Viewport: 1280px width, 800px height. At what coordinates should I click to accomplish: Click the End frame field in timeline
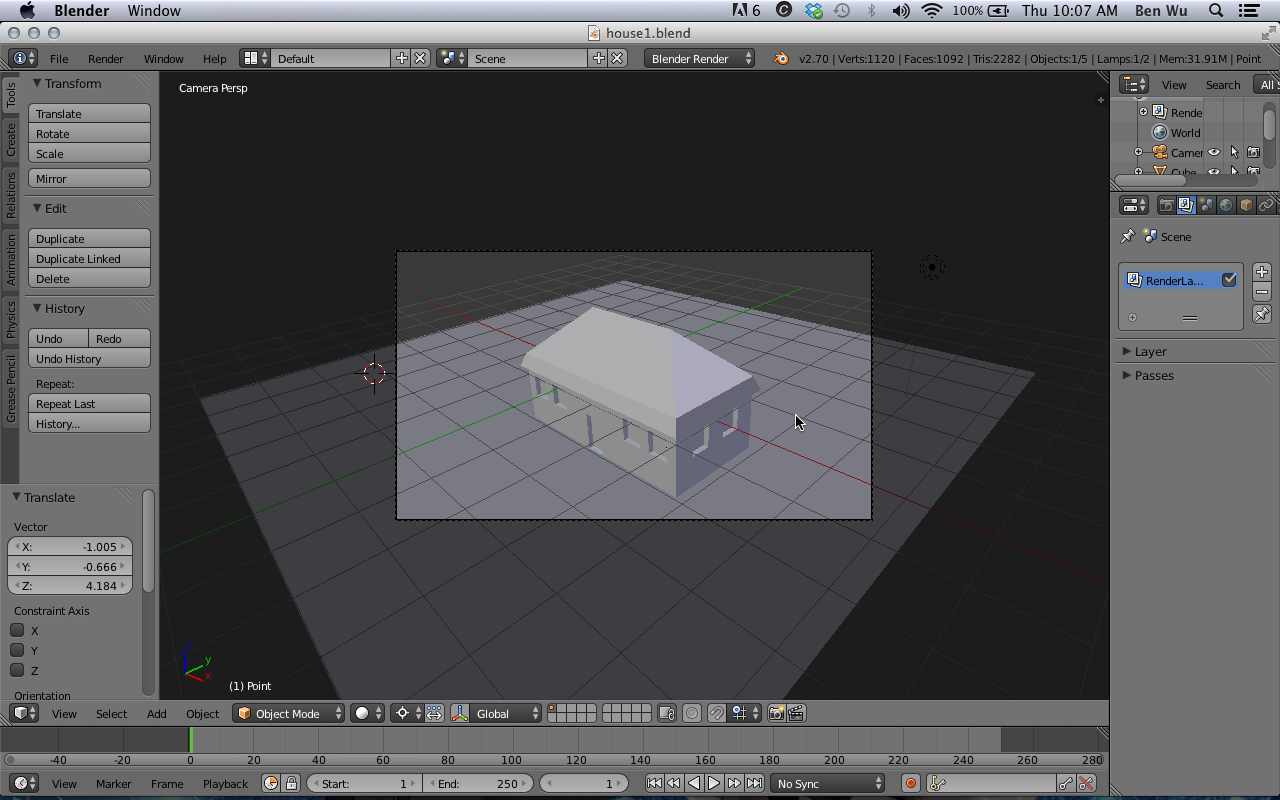point(477,783)
